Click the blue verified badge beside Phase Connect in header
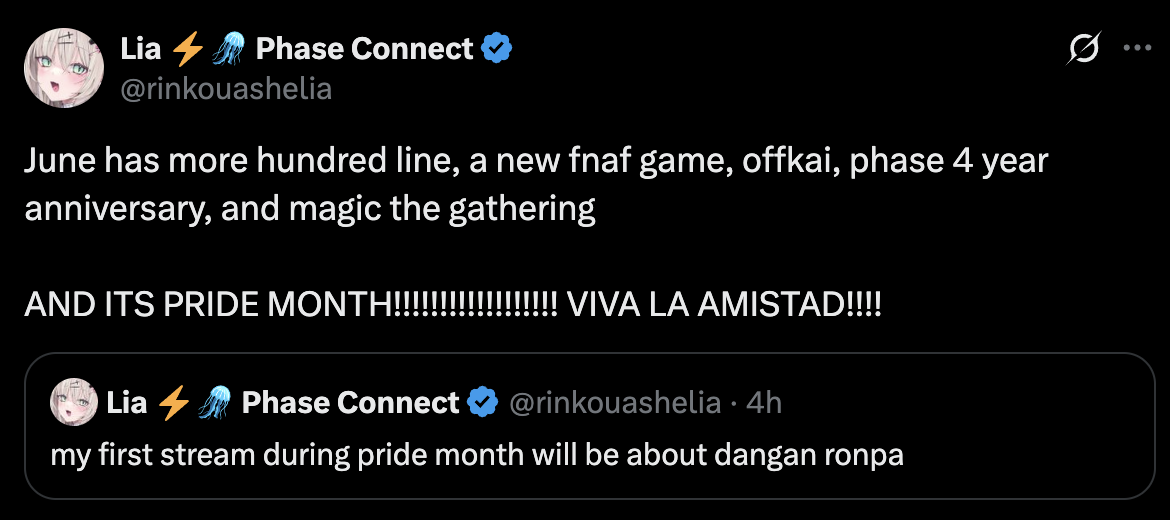 pos(497,48)
